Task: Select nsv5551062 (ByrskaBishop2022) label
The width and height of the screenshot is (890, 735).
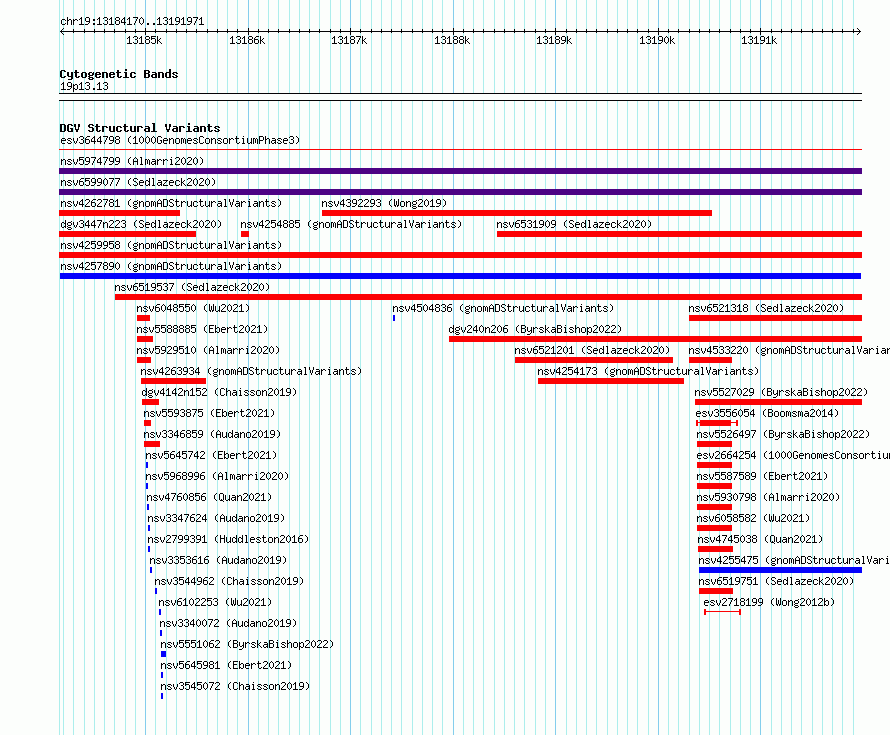Action: click(247, 644)
